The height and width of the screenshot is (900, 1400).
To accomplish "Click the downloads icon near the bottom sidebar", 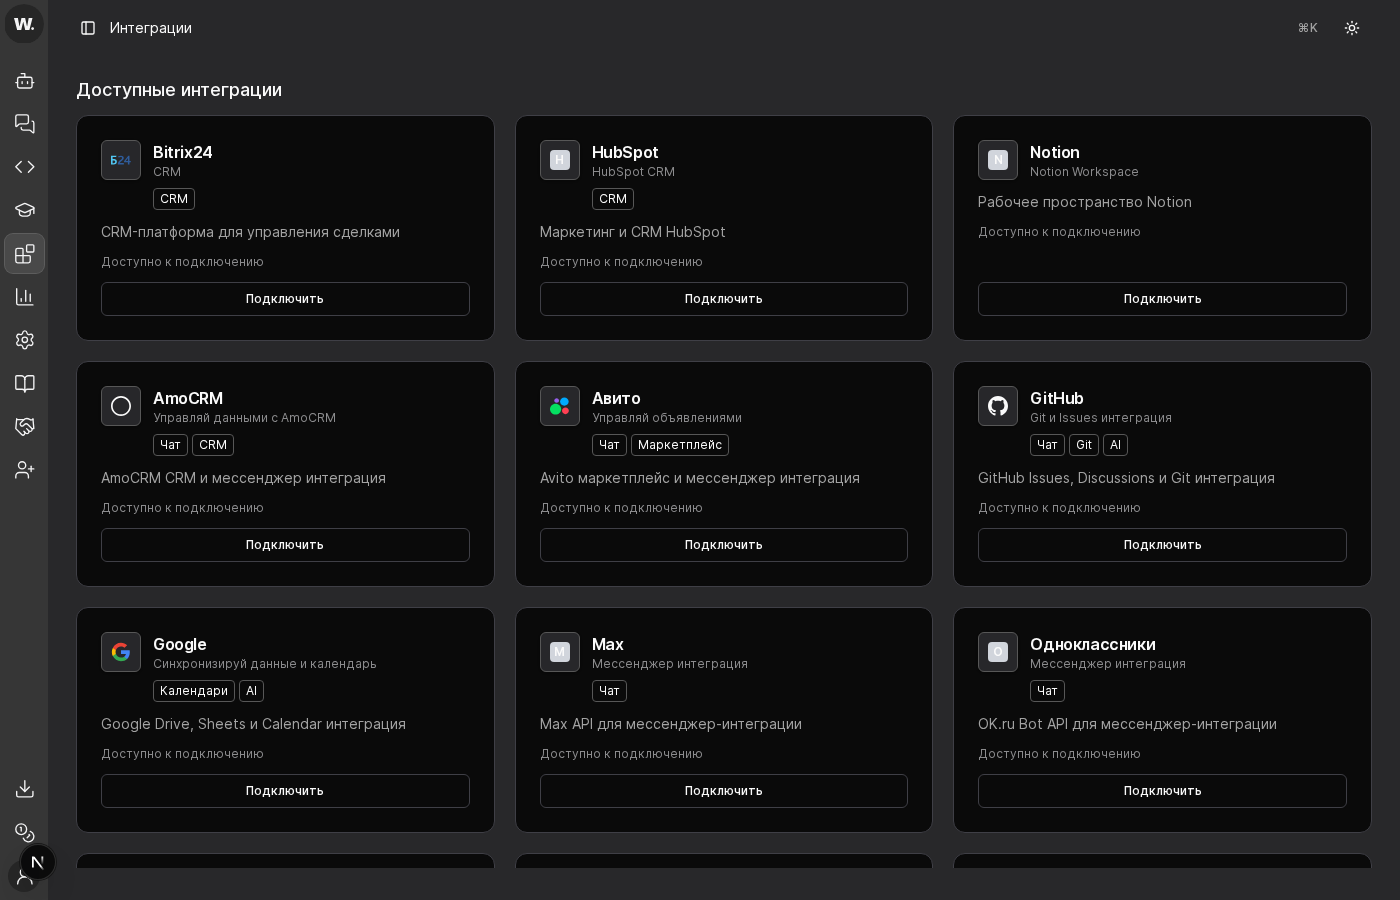I will 24,789.
